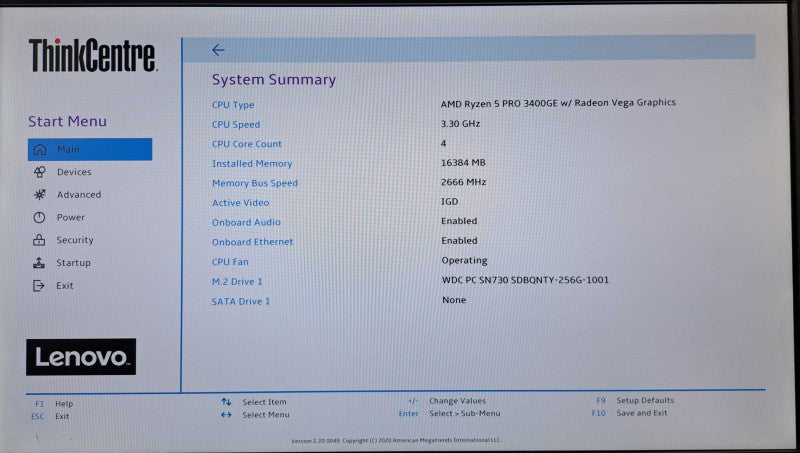Click the M.2 Drive 1 label

pos(237,282)
